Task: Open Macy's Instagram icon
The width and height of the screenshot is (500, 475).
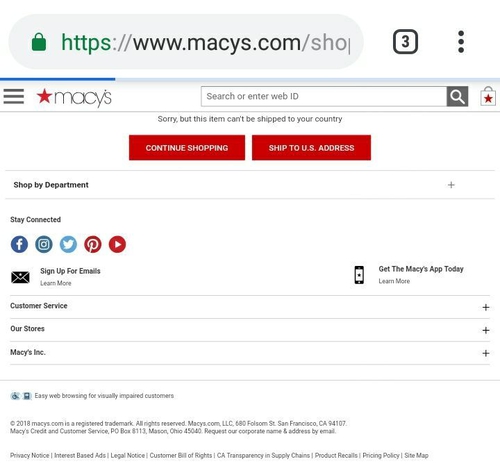Action: pyautogui.click(x=44, y=244)
